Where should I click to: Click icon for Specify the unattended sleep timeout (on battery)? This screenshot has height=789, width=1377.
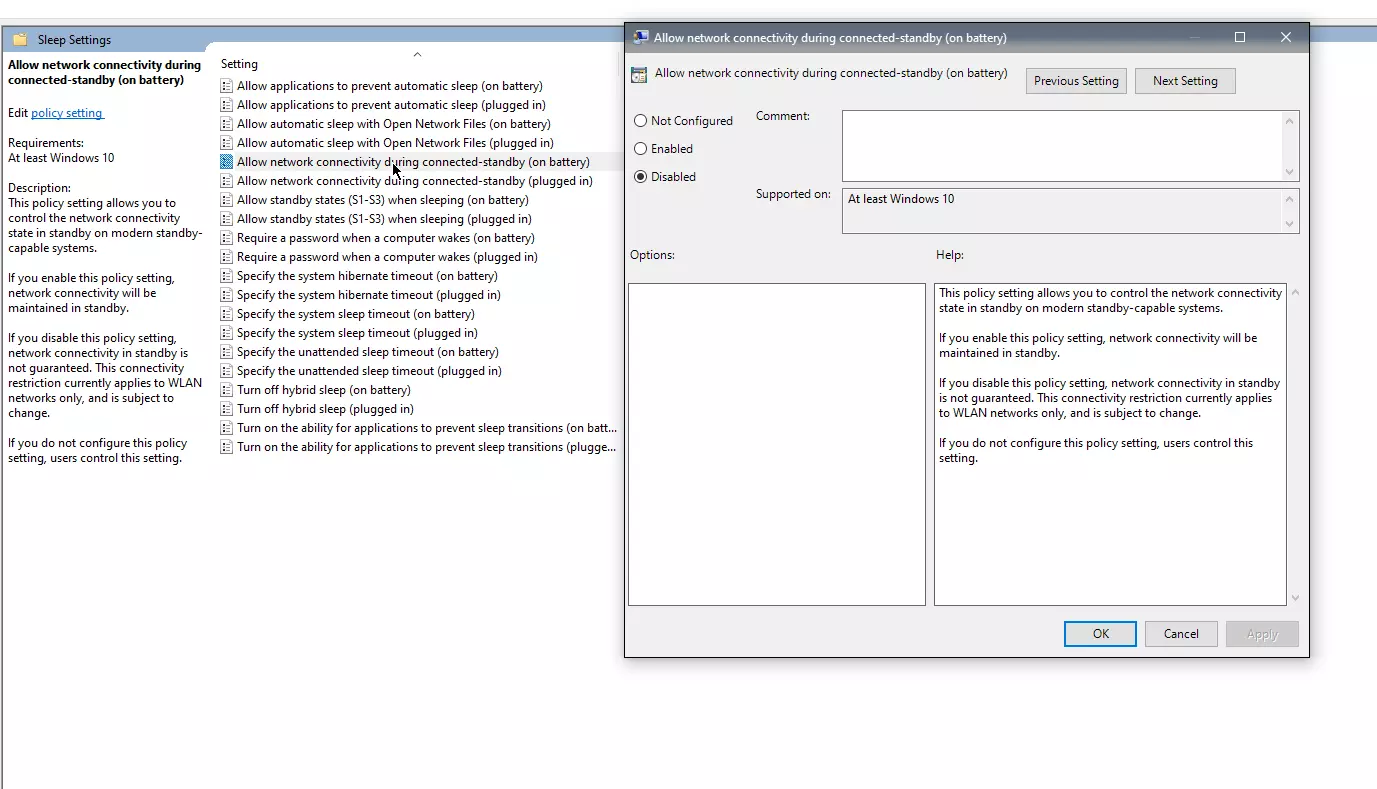coord(227,352)
